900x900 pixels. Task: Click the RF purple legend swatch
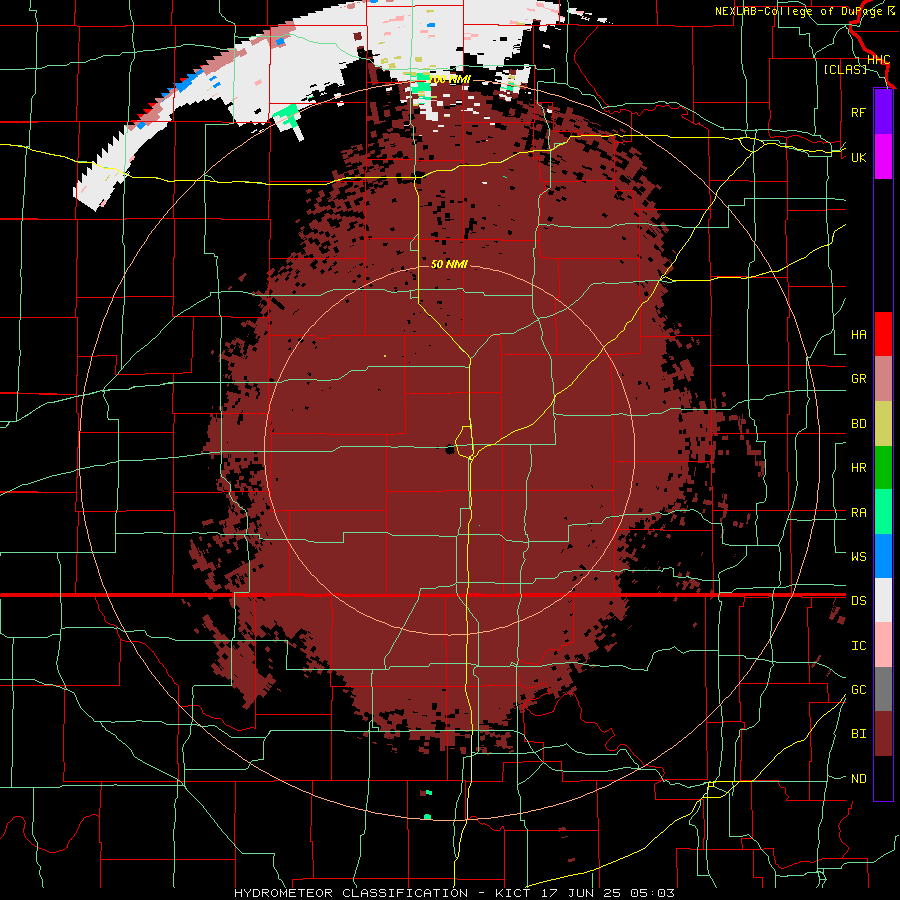(883, 112)
